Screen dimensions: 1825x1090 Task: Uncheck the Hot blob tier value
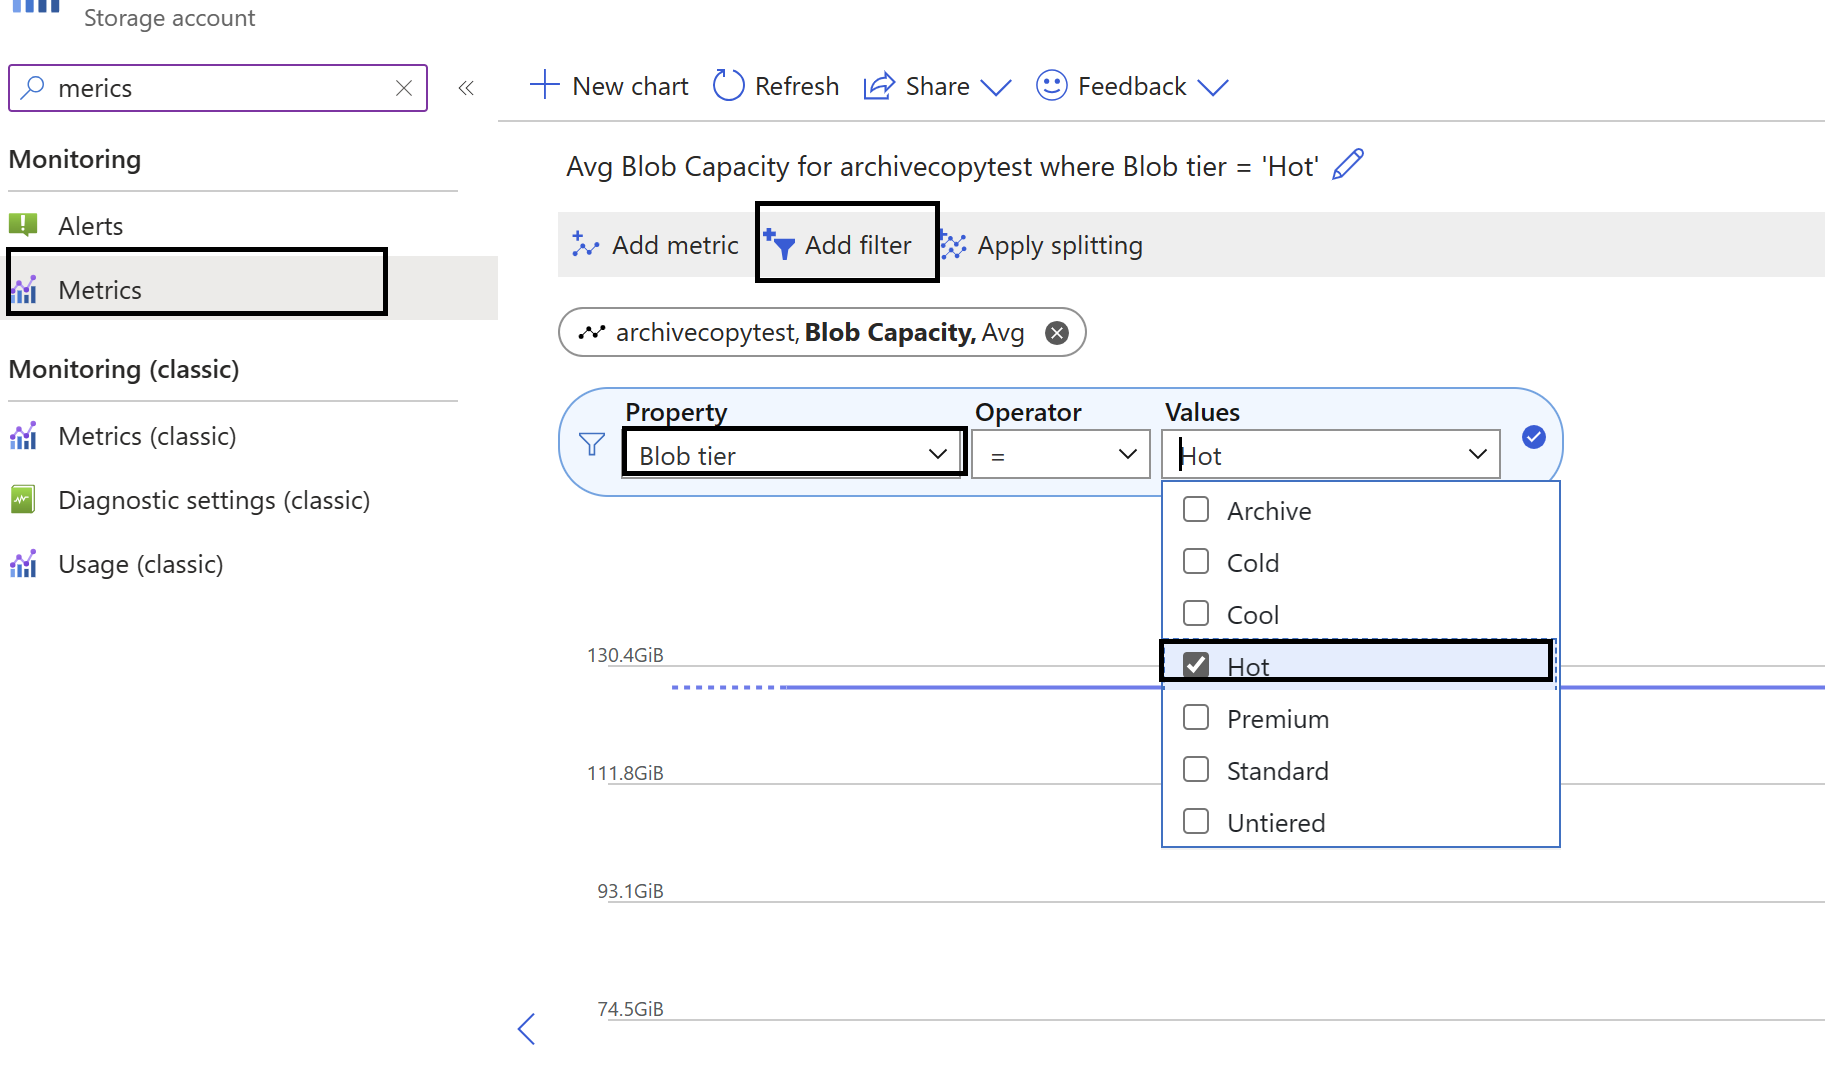click(1195, 664)
